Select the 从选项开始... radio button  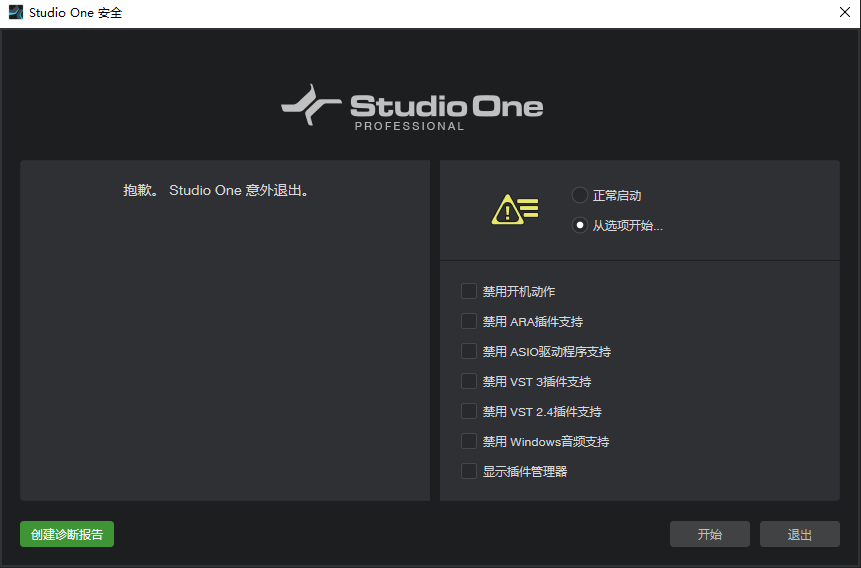click(x=580, y=225)
